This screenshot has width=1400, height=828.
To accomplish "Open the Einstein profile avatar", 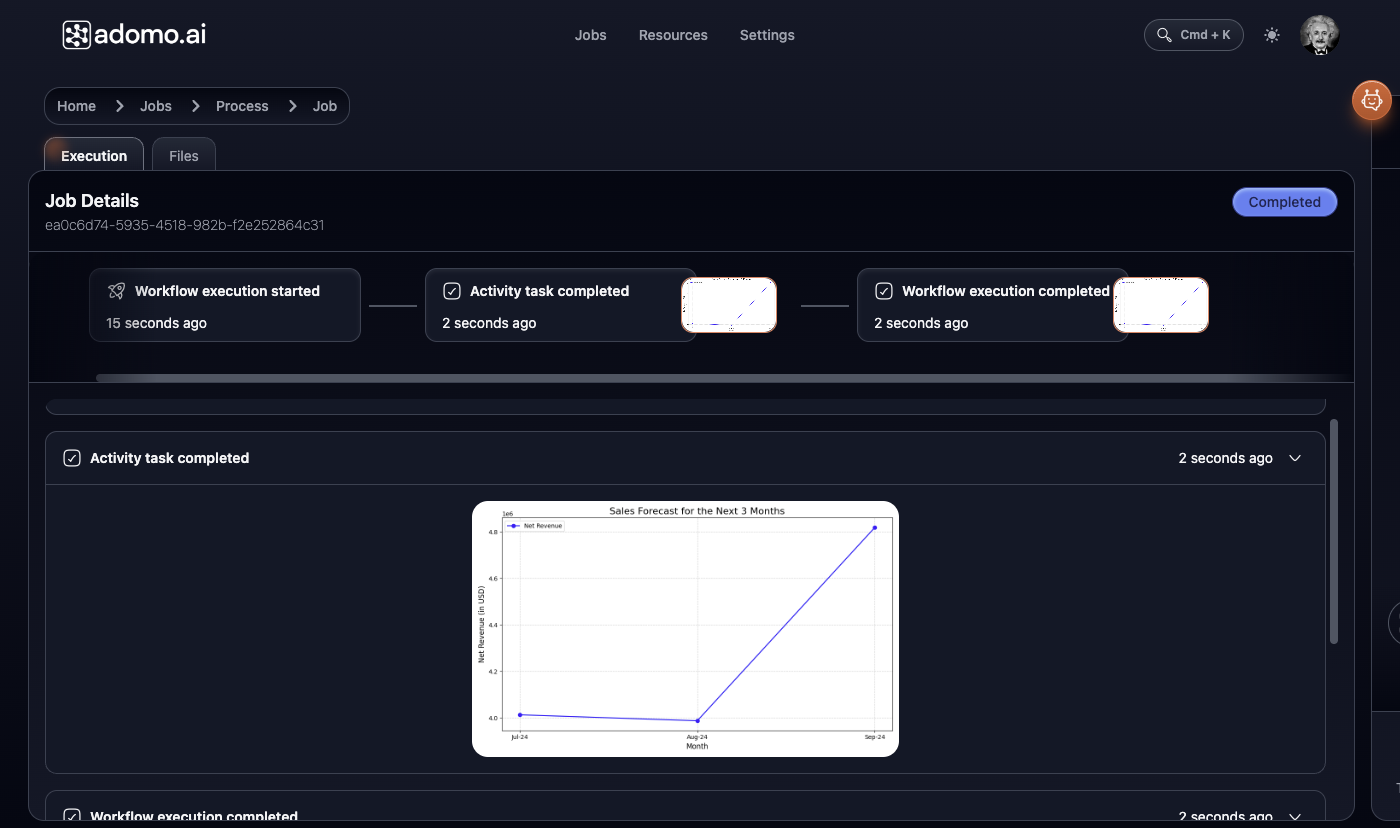I will click(1320, 34).
